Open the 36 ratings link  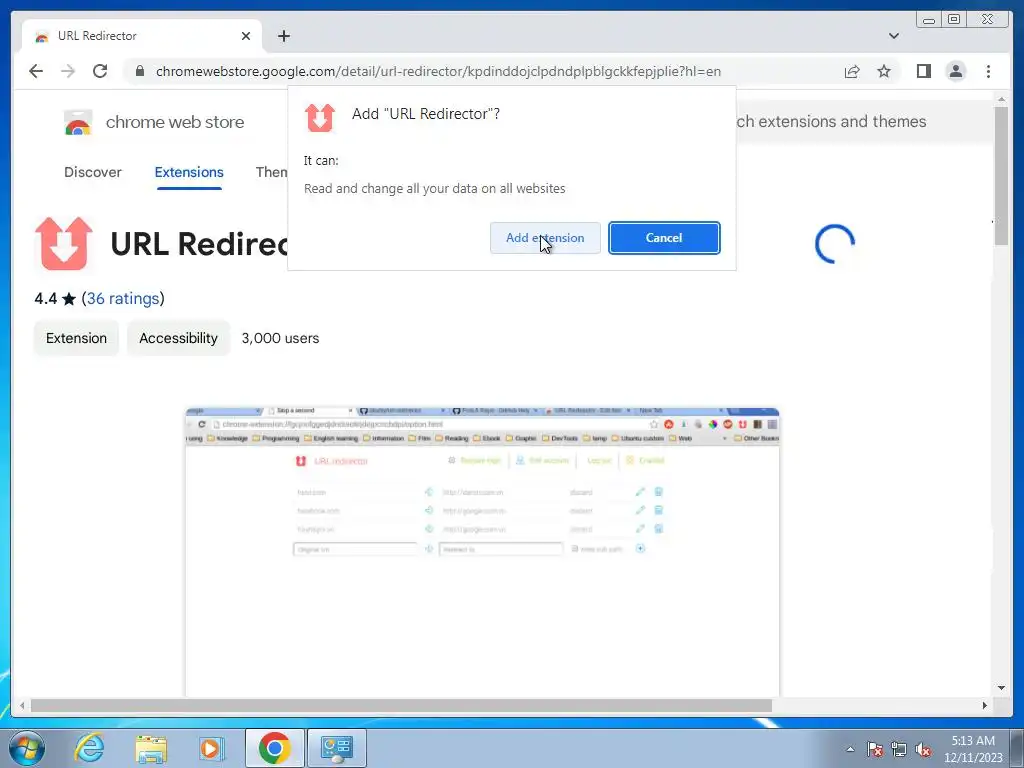[x=123, y=298]
